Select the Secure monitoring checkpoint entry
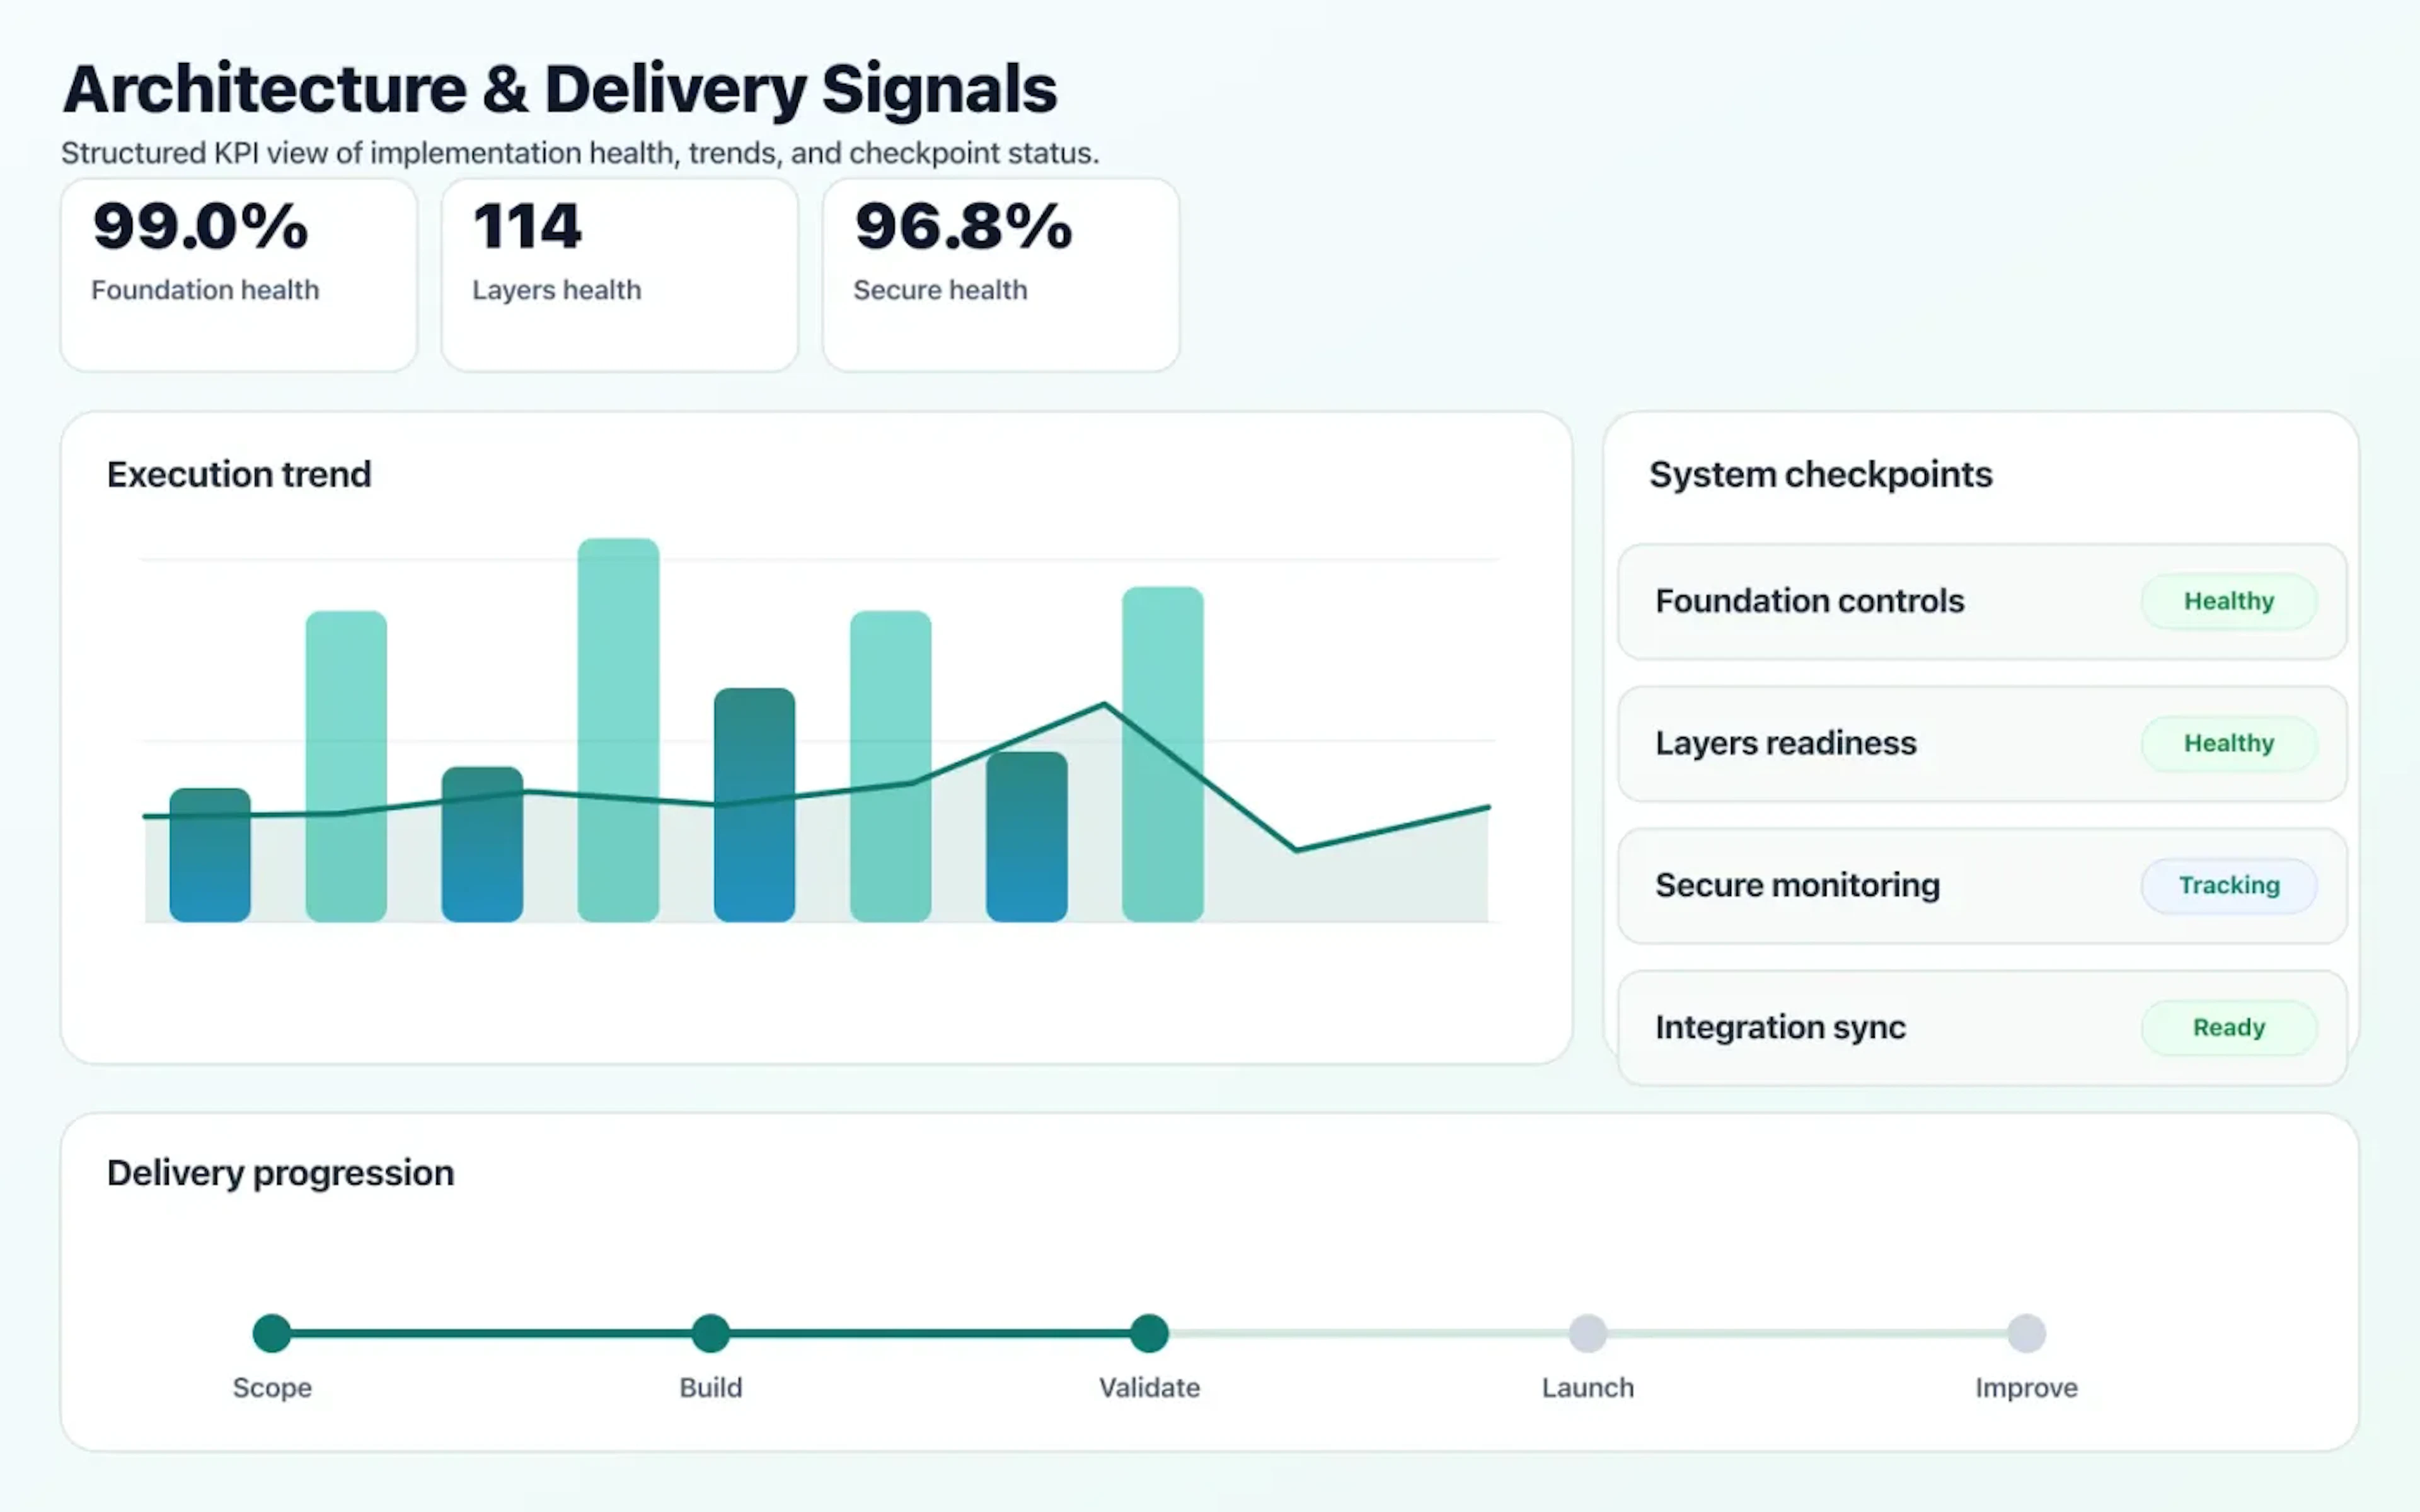This screenshot has width=2420, height=1512. 1797,885
